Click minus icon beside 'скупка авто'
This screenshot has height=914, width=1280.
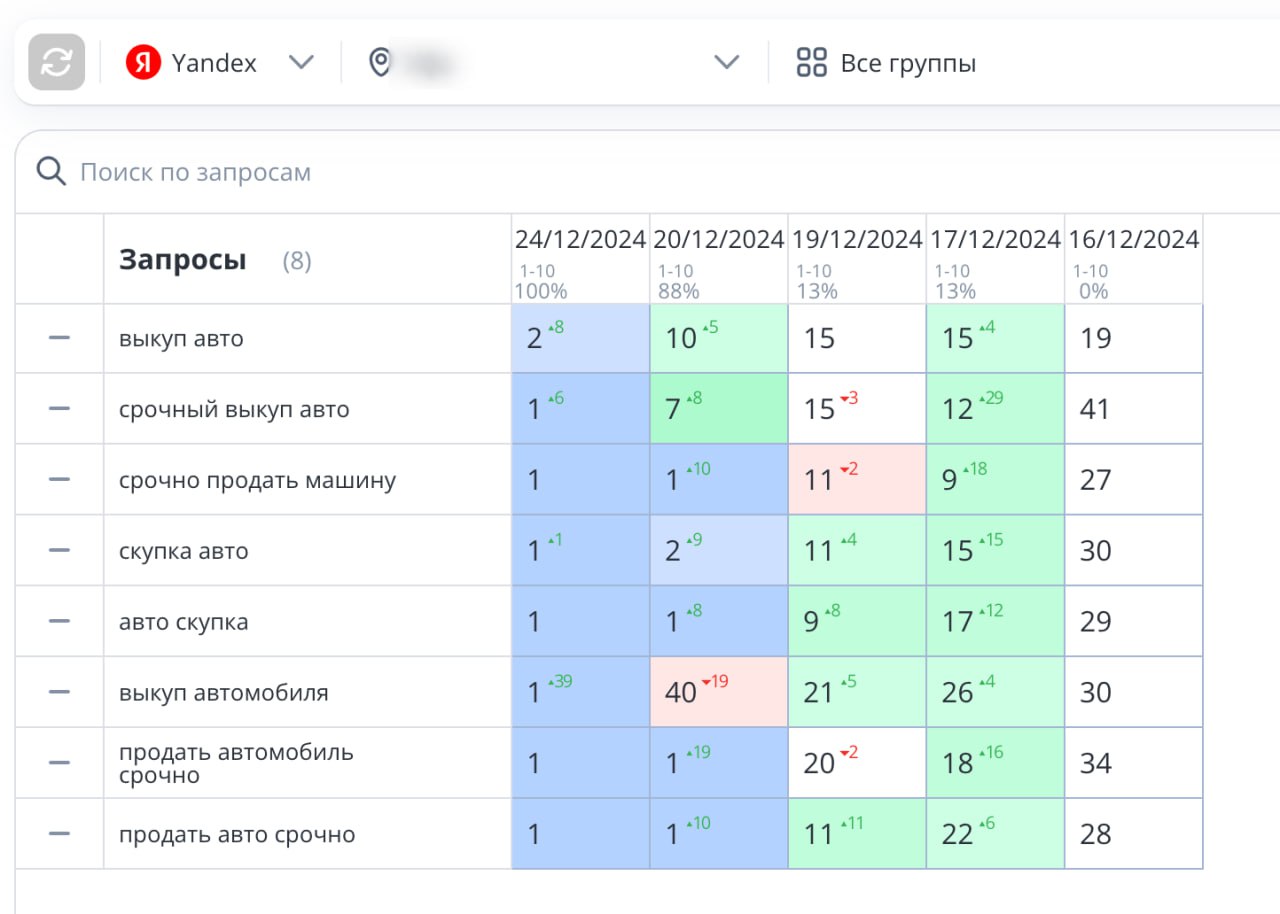(x=59, y=550)
